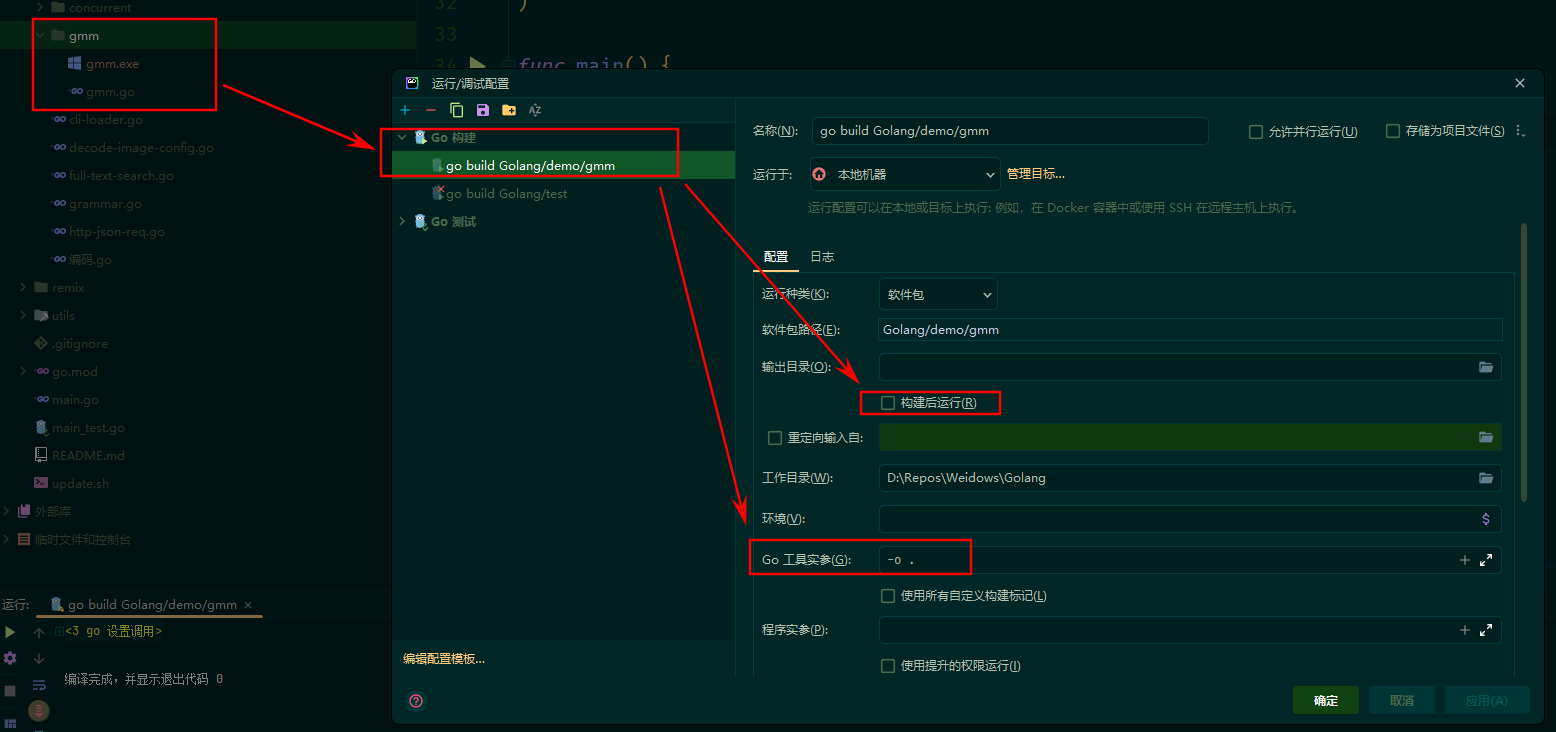
Task: Run main function from the gutter arrow
Action: tap(477, 66)
